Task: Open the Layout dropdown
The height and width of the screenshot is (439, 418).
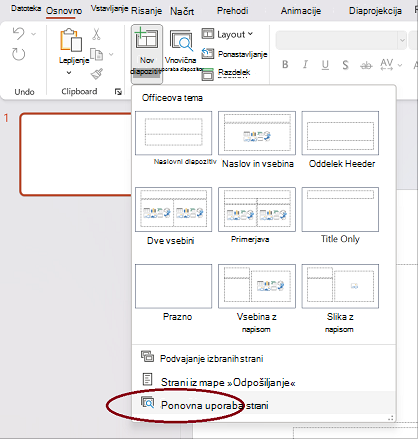Action: click(227, 34)
